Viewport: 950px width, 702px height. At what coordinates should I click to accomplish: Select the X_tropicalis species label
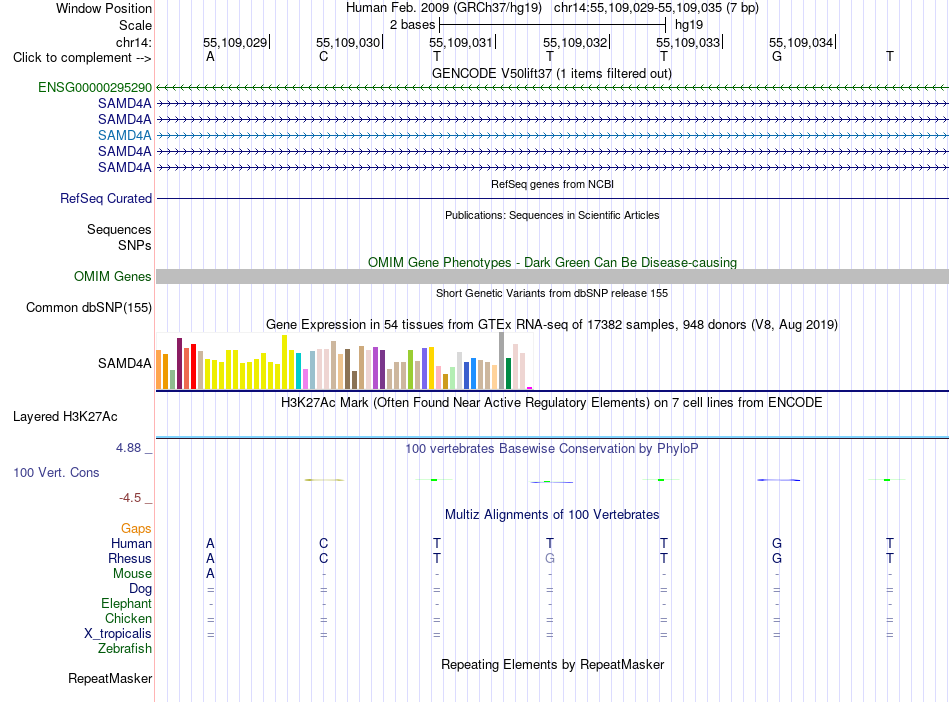click(x=118, y=634)
